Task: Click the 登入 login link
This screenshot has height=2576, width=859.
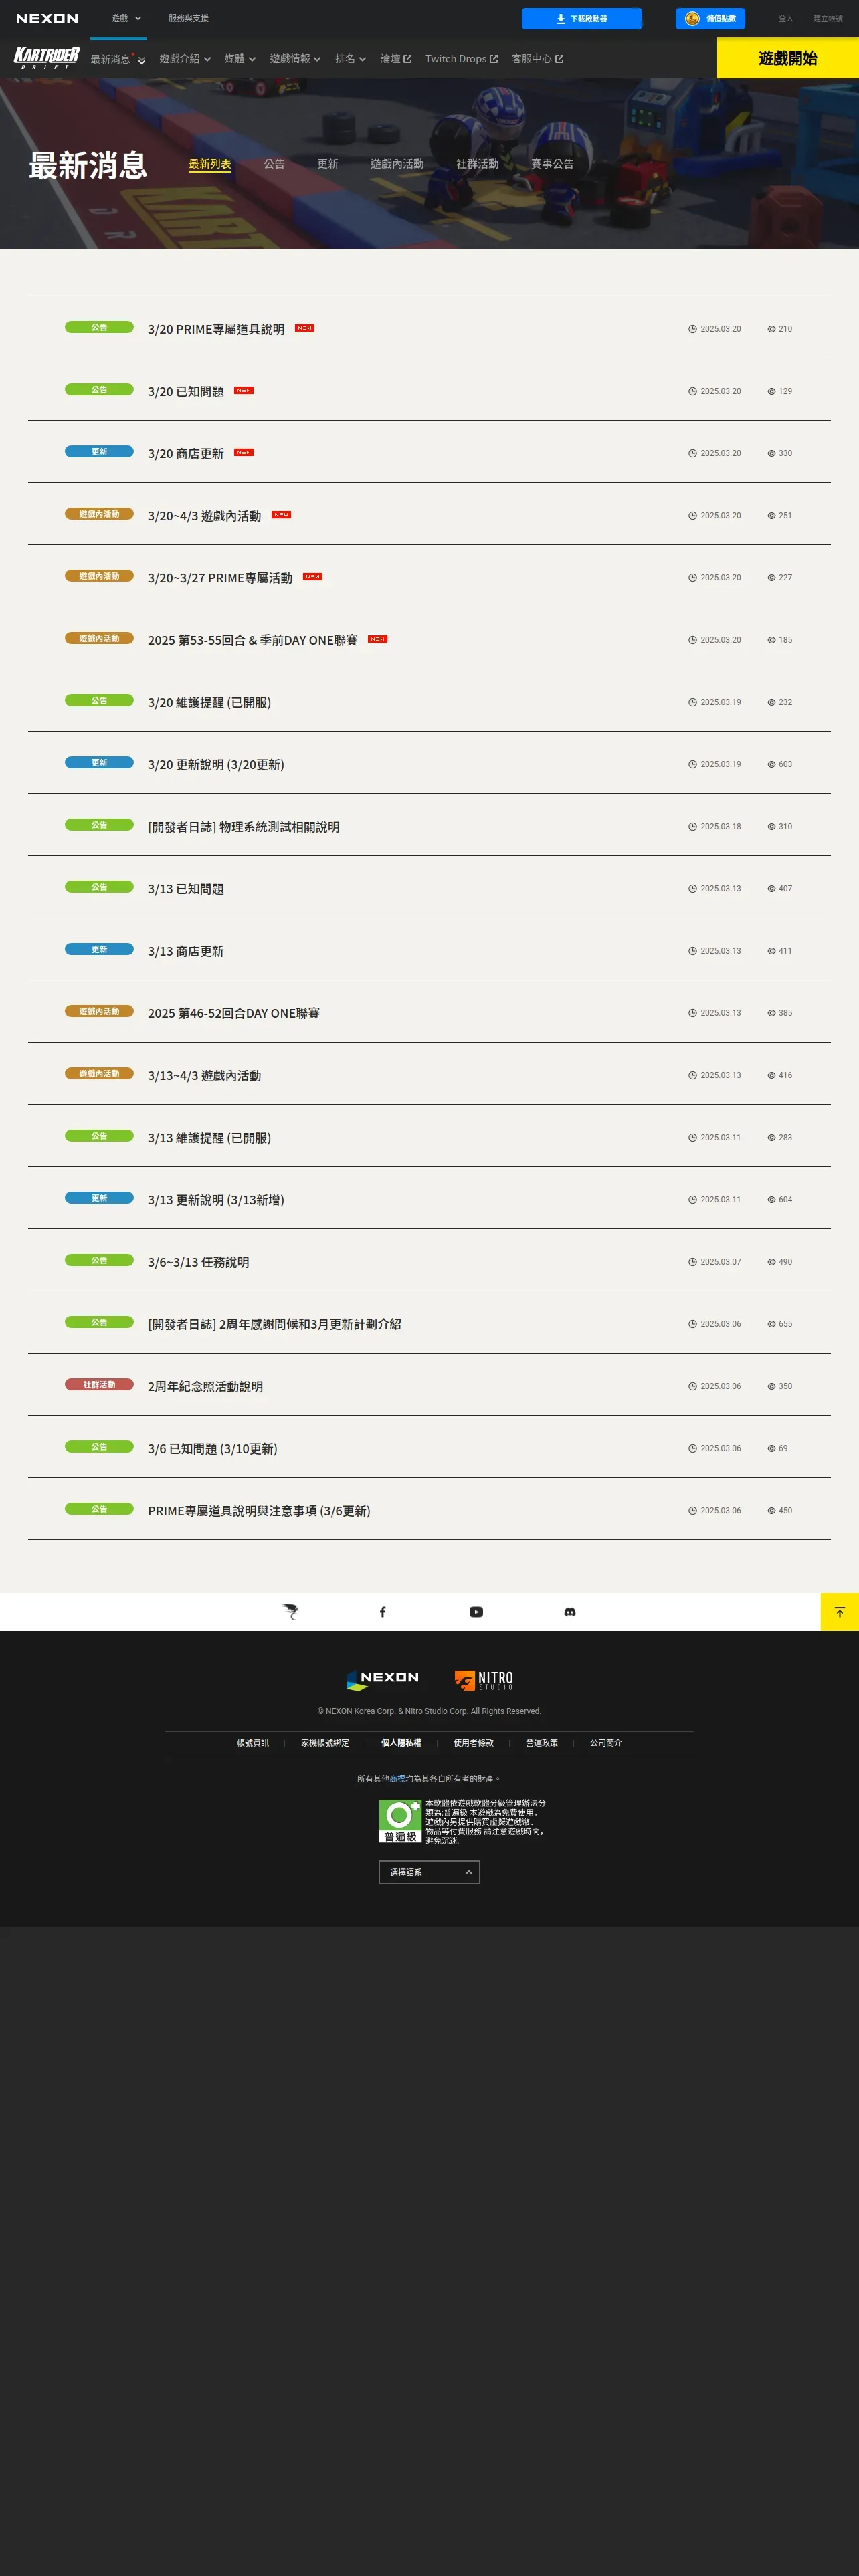Action: click(x=785, y=18)
